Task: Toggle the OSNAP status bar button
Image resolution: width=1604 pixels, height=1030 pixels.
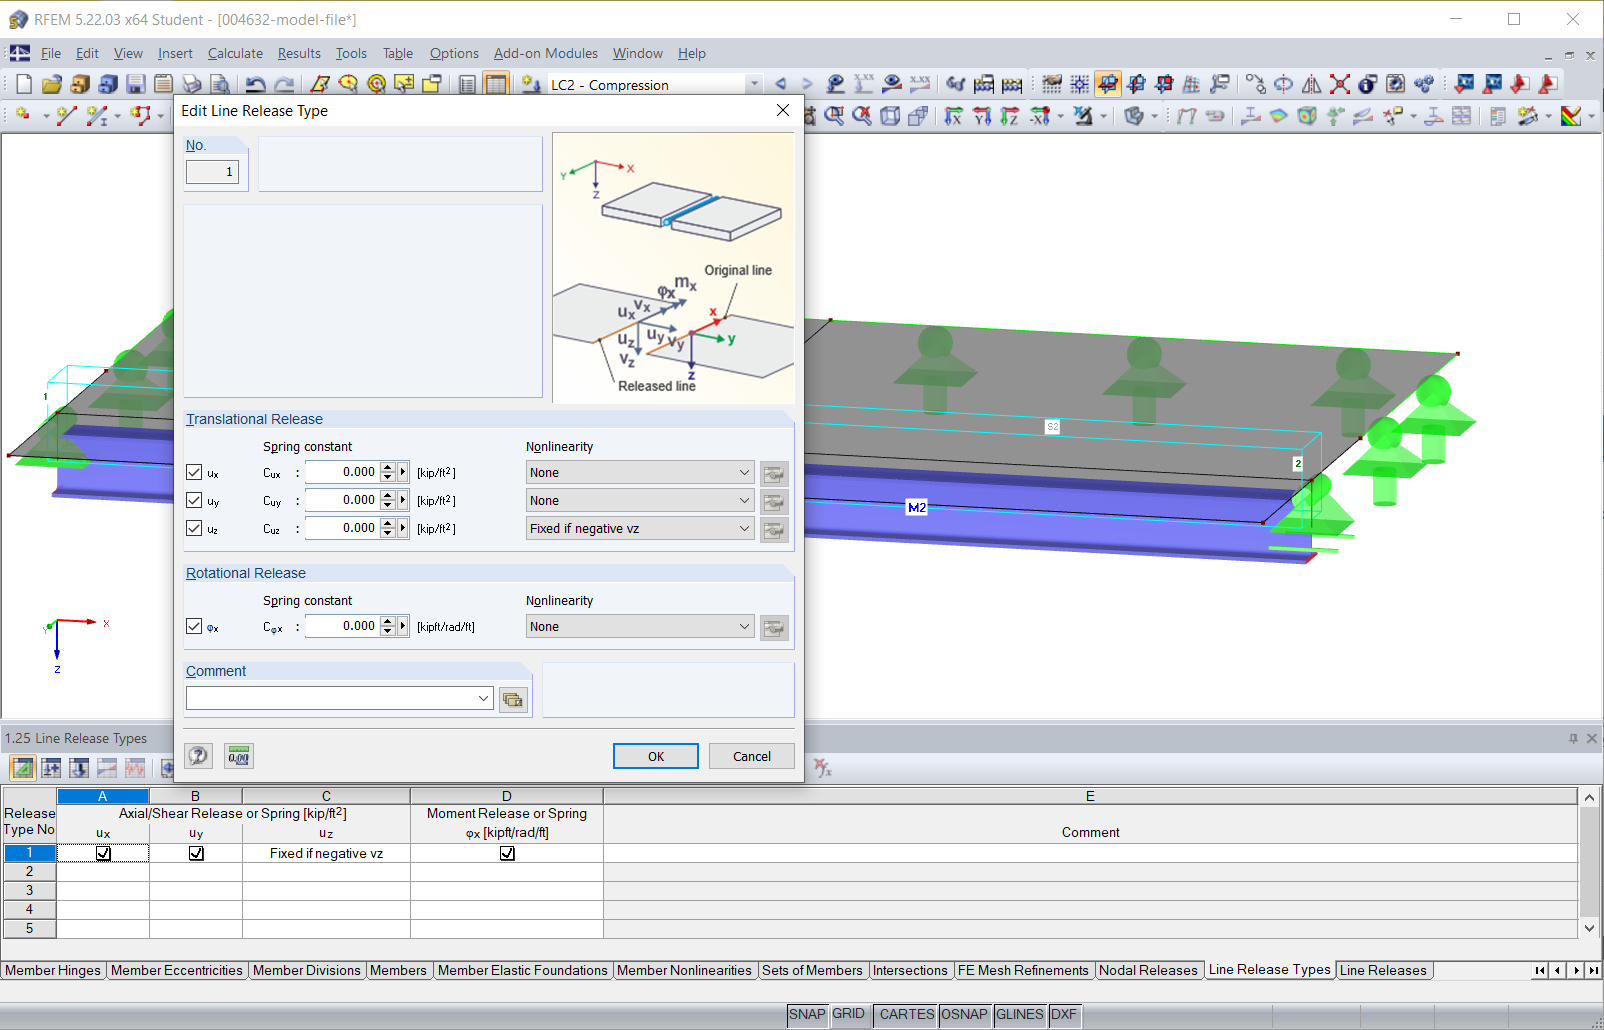Action: coord(964,1014)
